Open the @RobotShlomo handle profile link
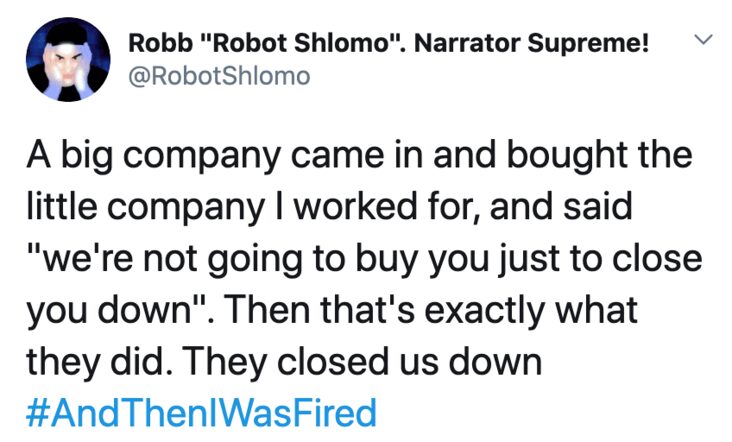This screenshot has width=732, height=442. [219, 76]
